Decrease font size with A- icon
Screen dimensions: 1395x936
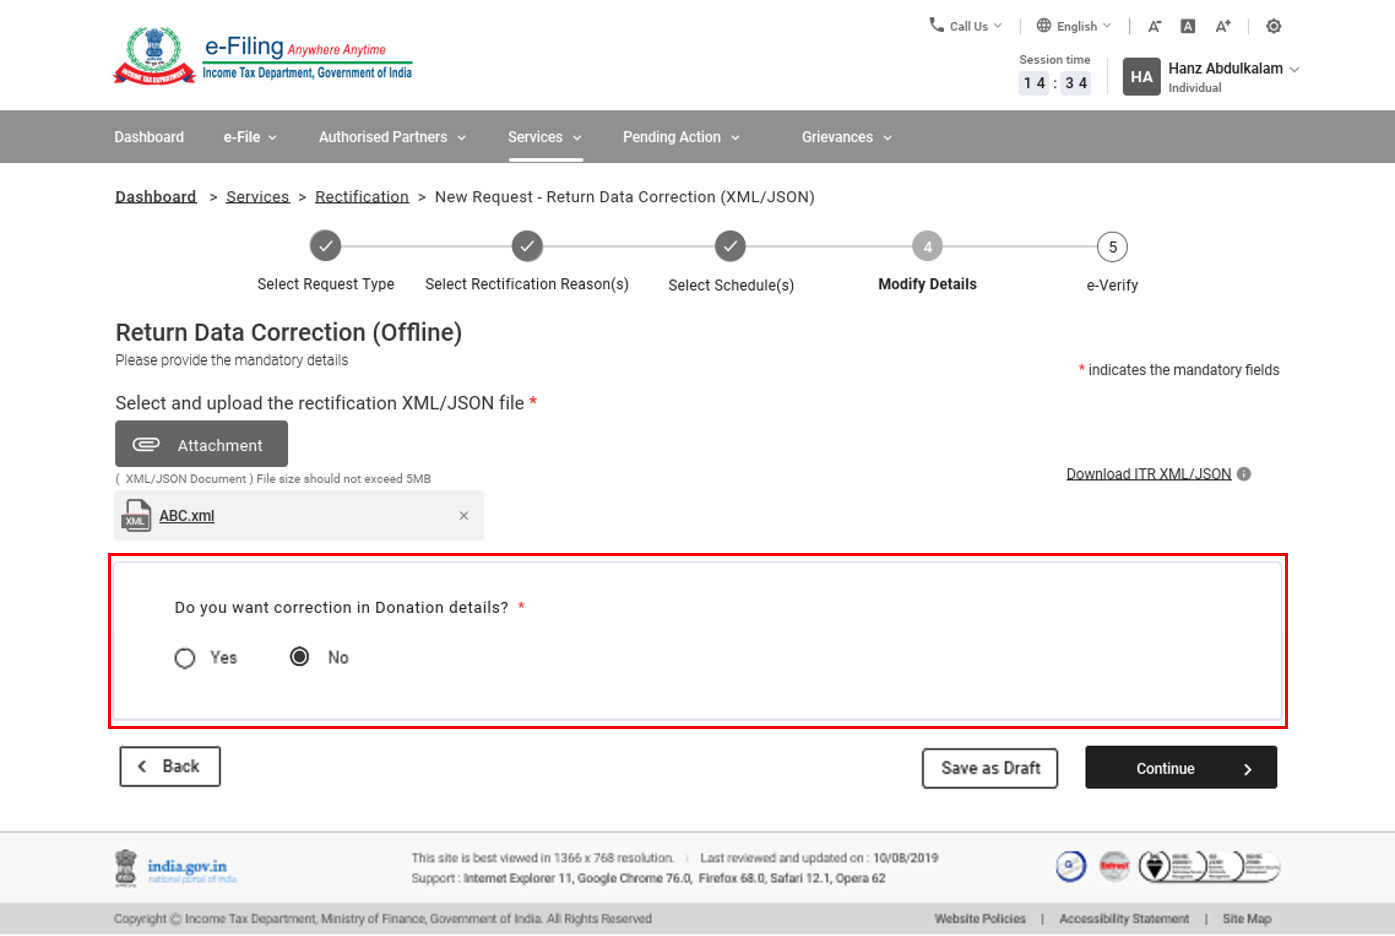(1154, 27)
